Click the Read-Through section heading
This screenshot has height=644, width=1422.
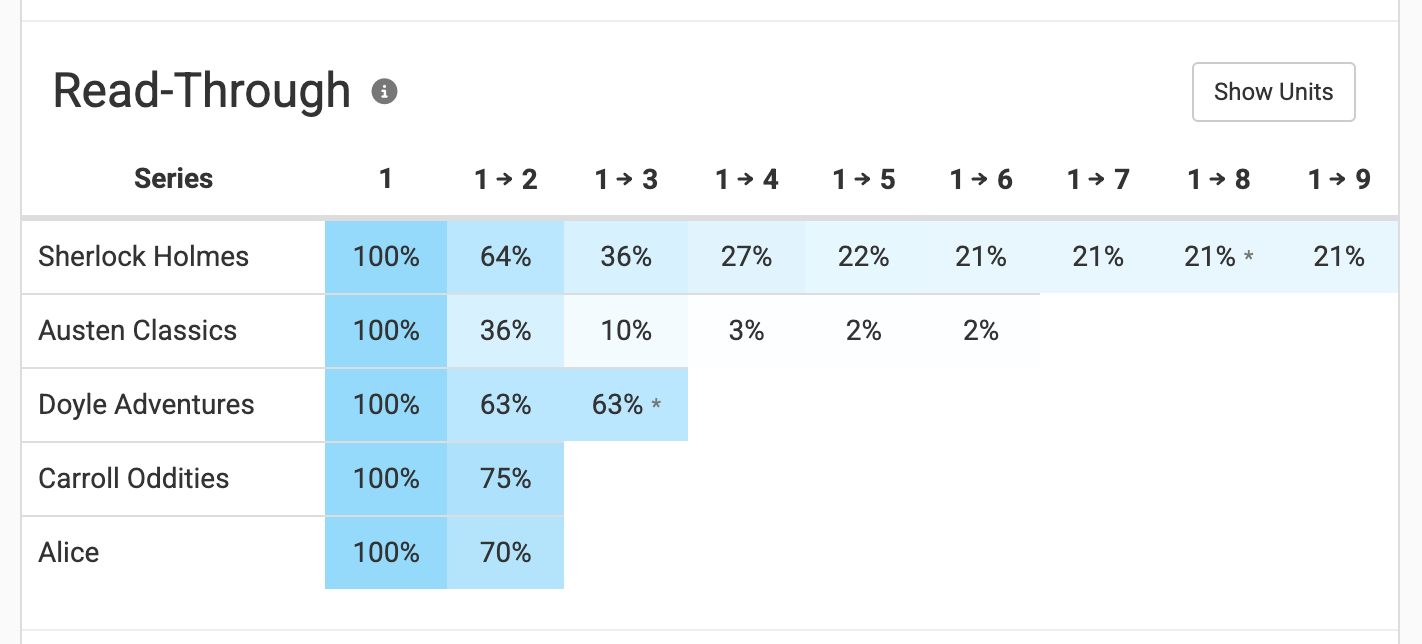pyautogui.click(x=201, y=91)
